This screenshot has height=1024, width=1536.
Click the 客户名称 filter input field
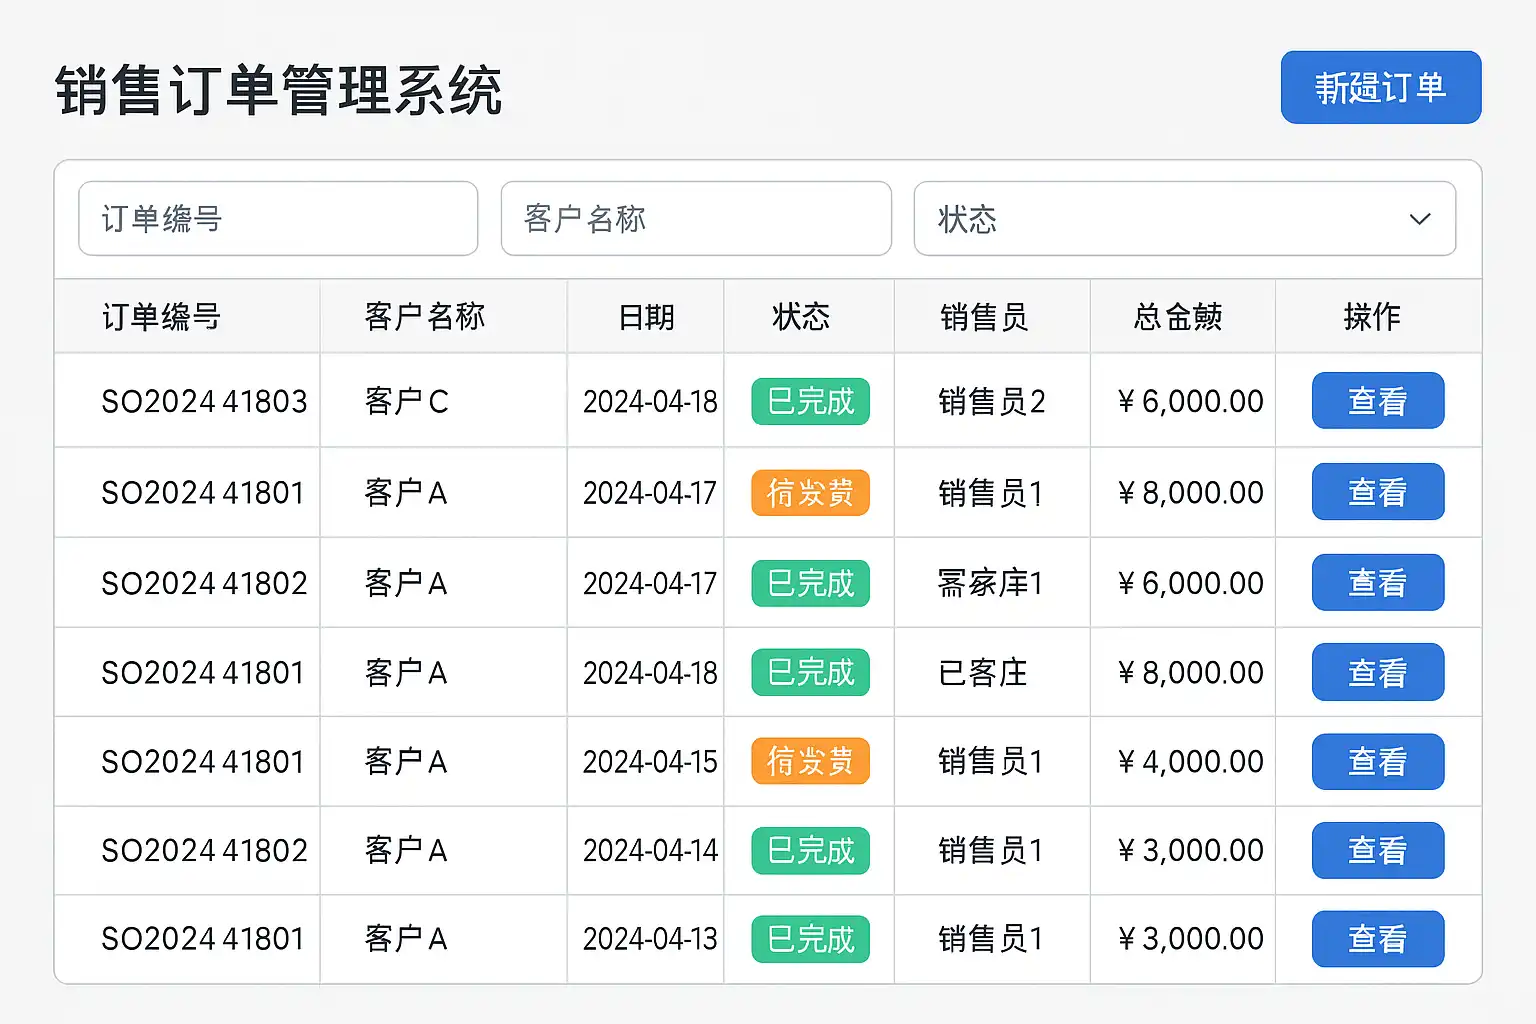coord(696,219)
